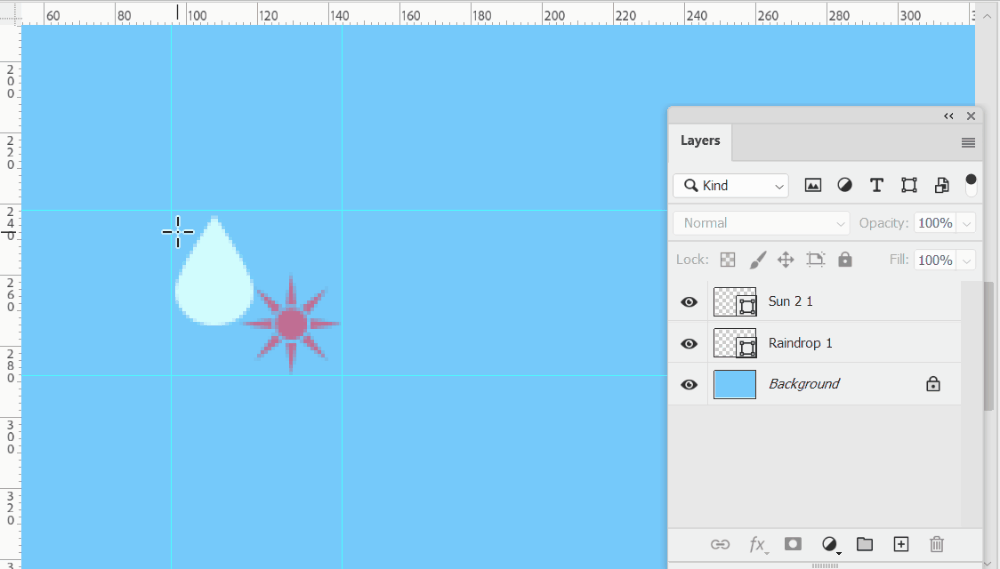Lock image pixels brush icon
Image resolution: width=1000 pixels, height=569 pixels.
pyautogui.click(x=757, y=260)
